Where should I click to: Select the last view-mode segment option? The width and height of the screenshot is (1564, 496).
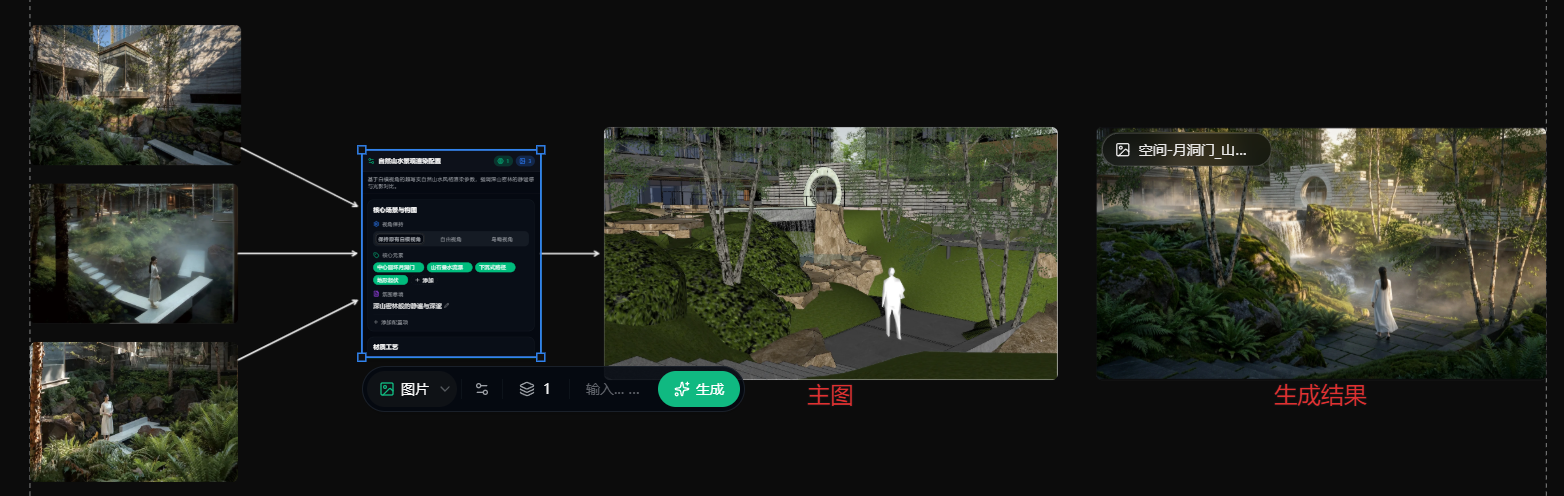(x=502, y=239)
